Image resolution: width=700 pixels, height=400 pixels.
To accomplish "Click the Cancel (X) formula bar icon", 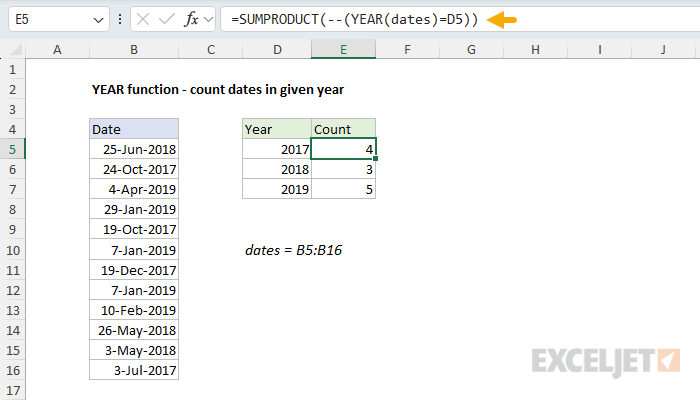I will pyautogui.click(x=144, y=19).
